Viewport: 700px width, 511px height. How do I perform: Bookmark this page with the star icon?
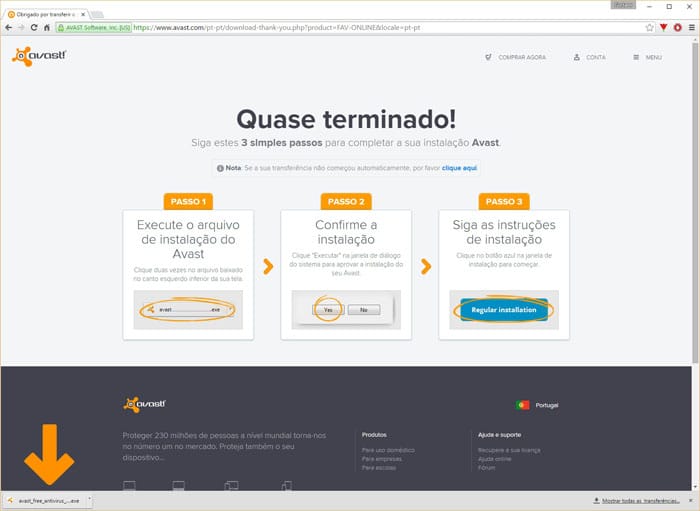coord(649,28)
